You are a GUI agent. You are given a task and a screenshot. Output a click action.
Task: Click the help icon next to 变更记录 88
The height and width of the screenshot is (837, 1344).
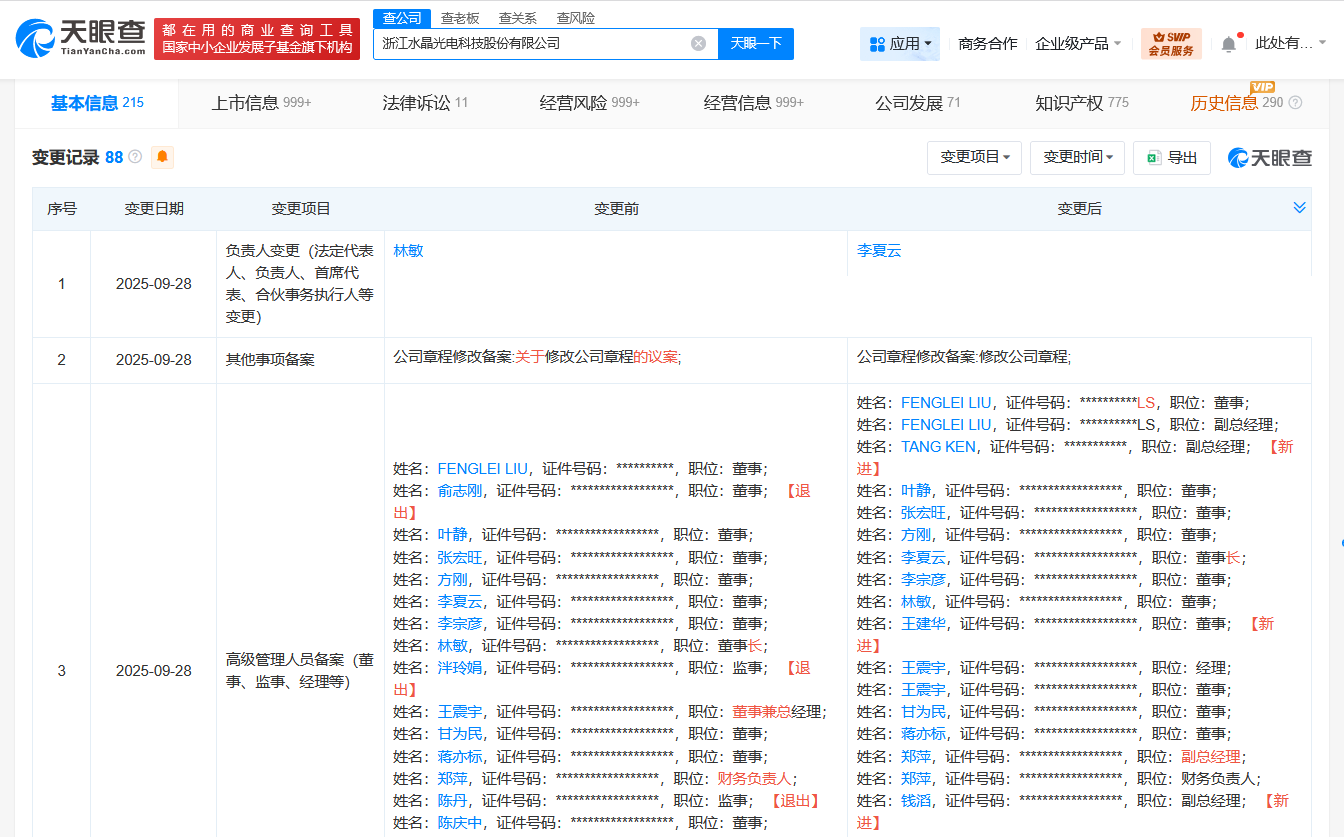[133, 157]
